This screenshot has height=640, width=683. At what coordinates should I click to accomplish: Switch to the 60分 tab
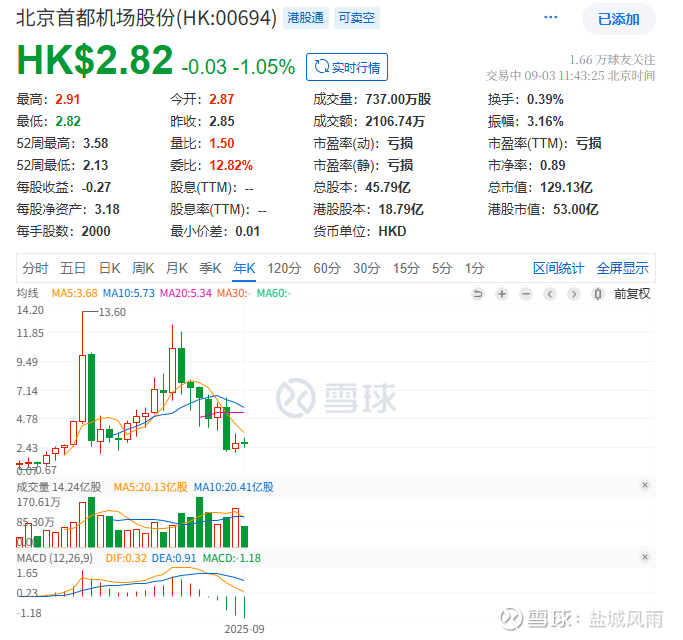click(x=327, y=268)
